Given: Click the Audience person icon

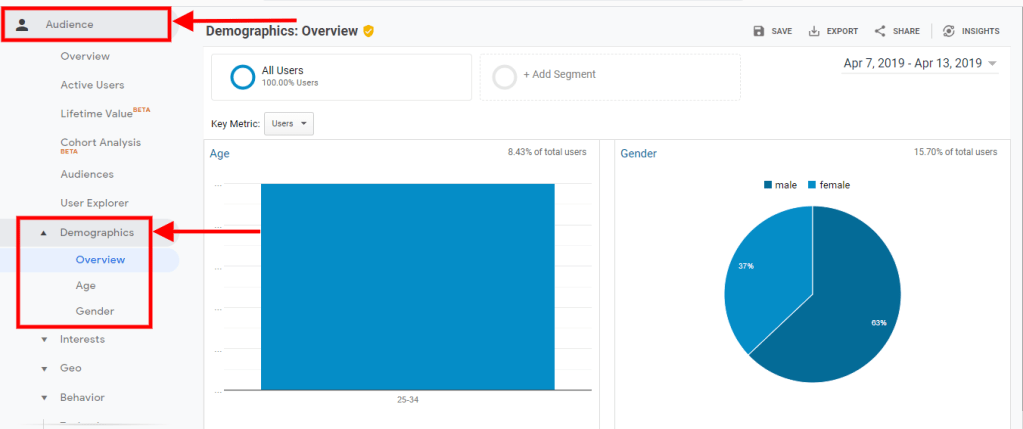Looking at the screenshot, I should [23, 25].
